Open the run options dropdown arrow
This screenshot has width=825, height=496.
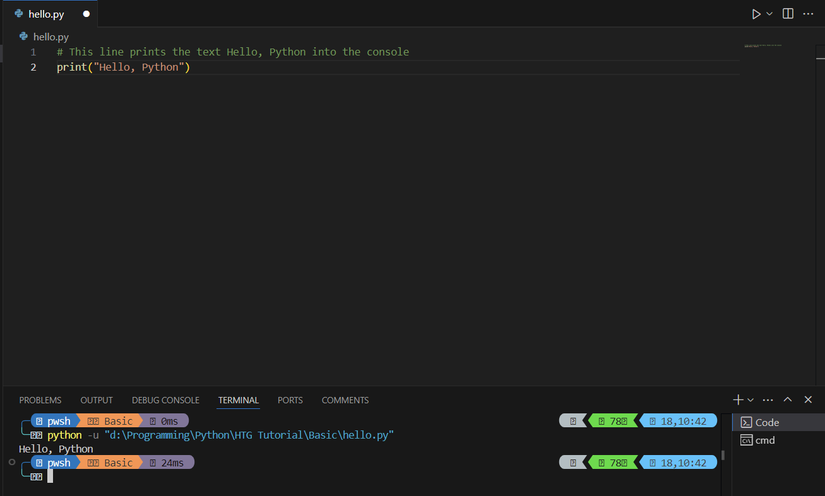pos(769,14)
